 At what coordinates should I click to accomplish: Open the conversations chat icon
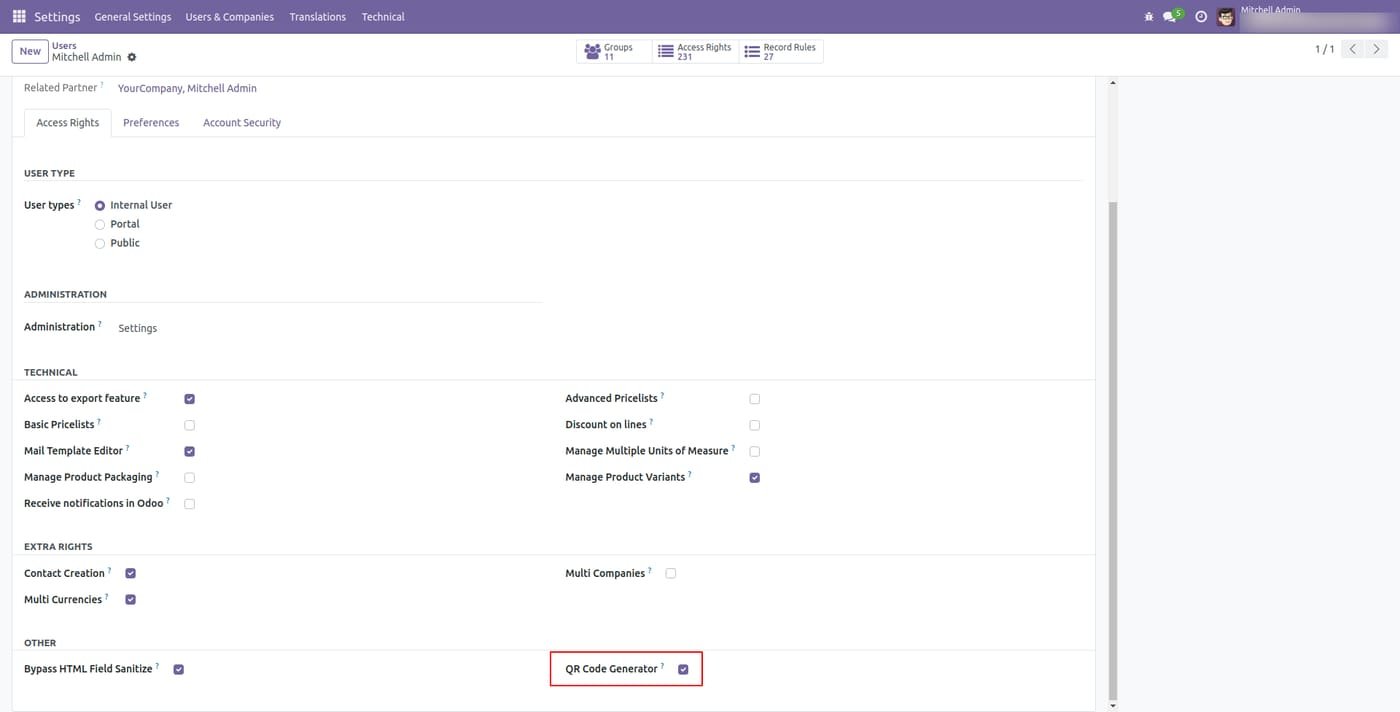1170,17
